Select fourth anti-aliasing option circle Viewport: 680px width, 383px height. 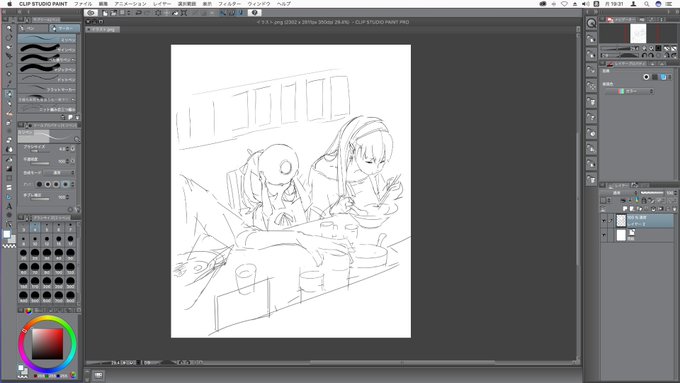[65, 184]
